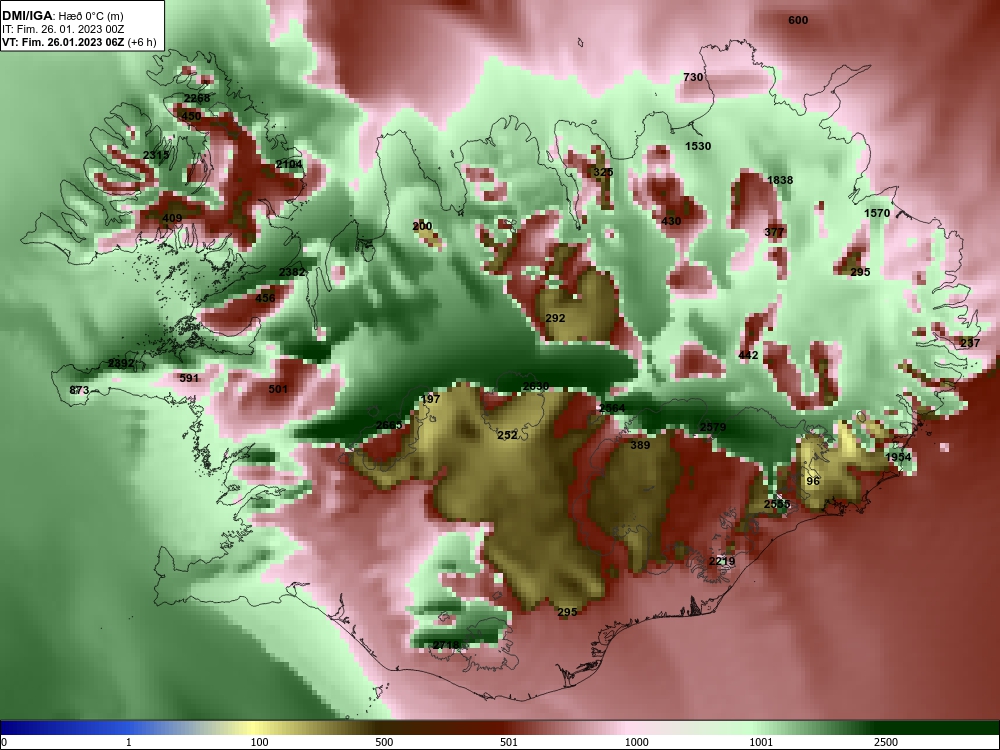Click the map value 237
Image resolution: width=1000 pixels, height=750 pixels.
[969, 343]
